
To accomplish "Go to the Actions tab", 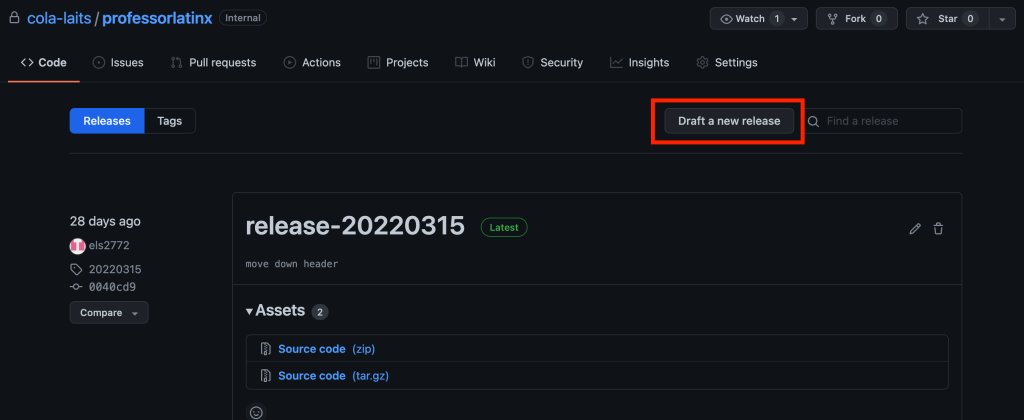I will 312,63.
